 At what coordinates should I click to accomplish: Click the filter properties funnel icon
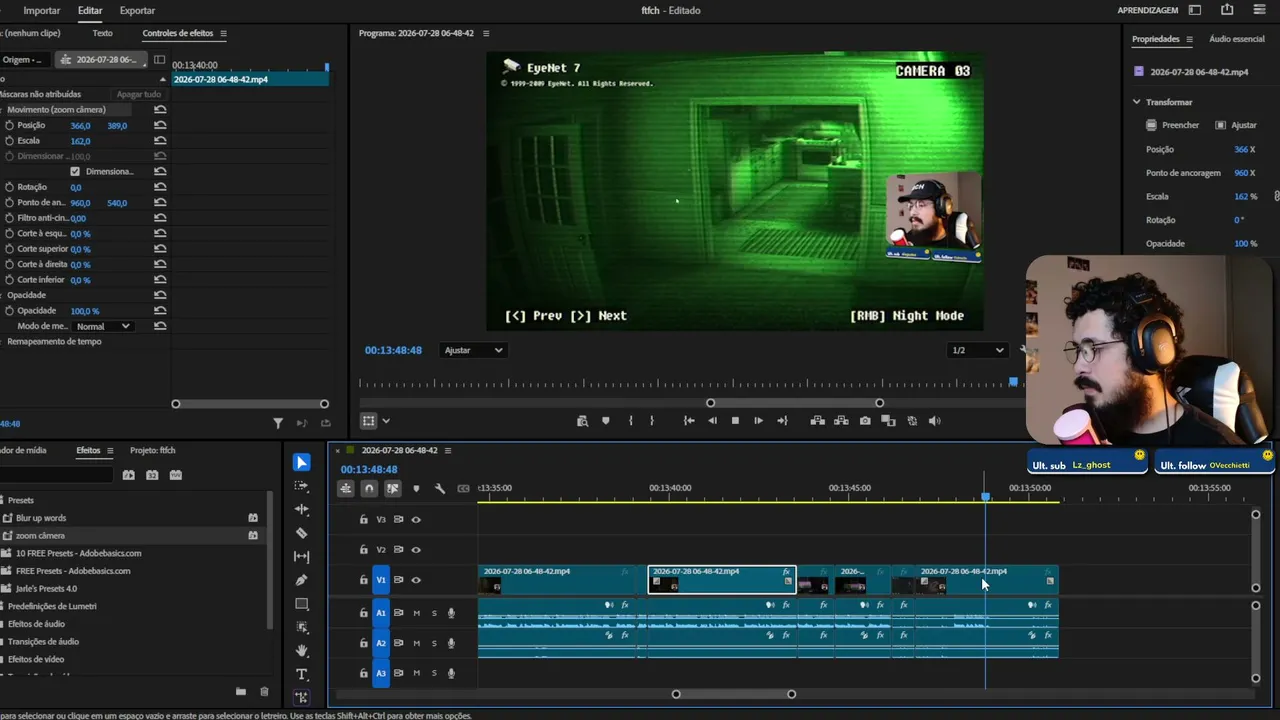[278, 423]
